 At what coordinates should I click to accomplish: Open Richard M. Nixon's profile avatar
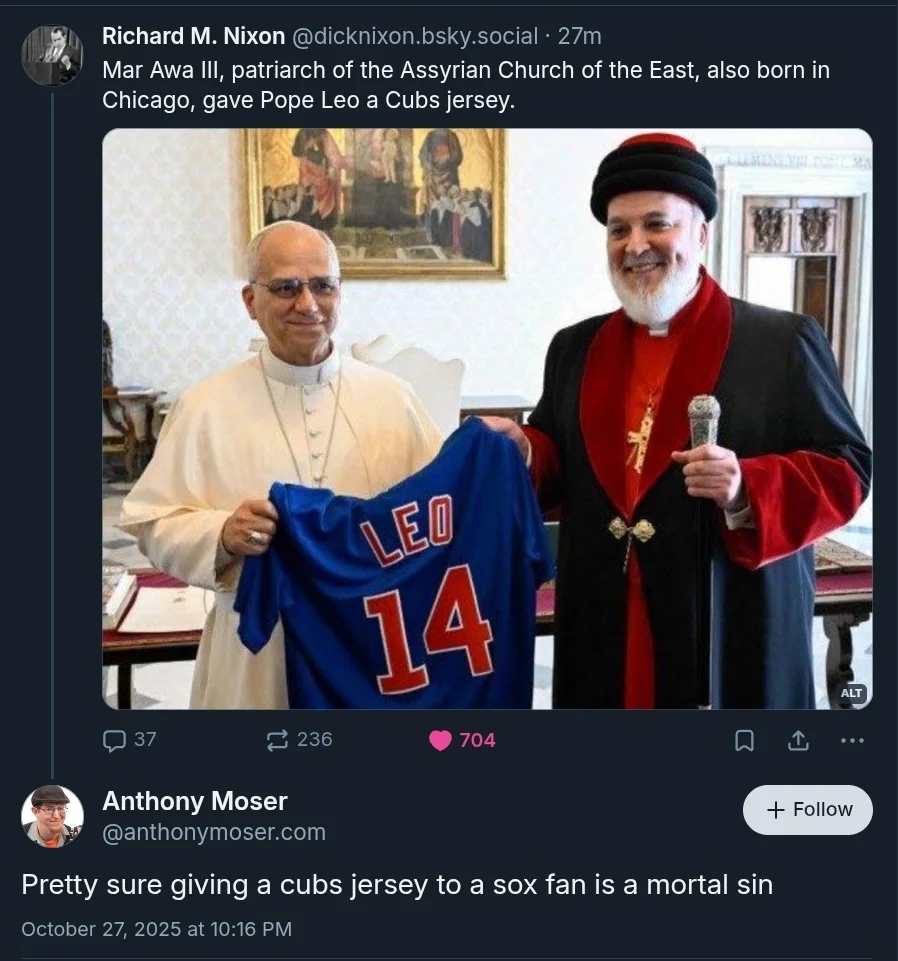click(52, 55)
